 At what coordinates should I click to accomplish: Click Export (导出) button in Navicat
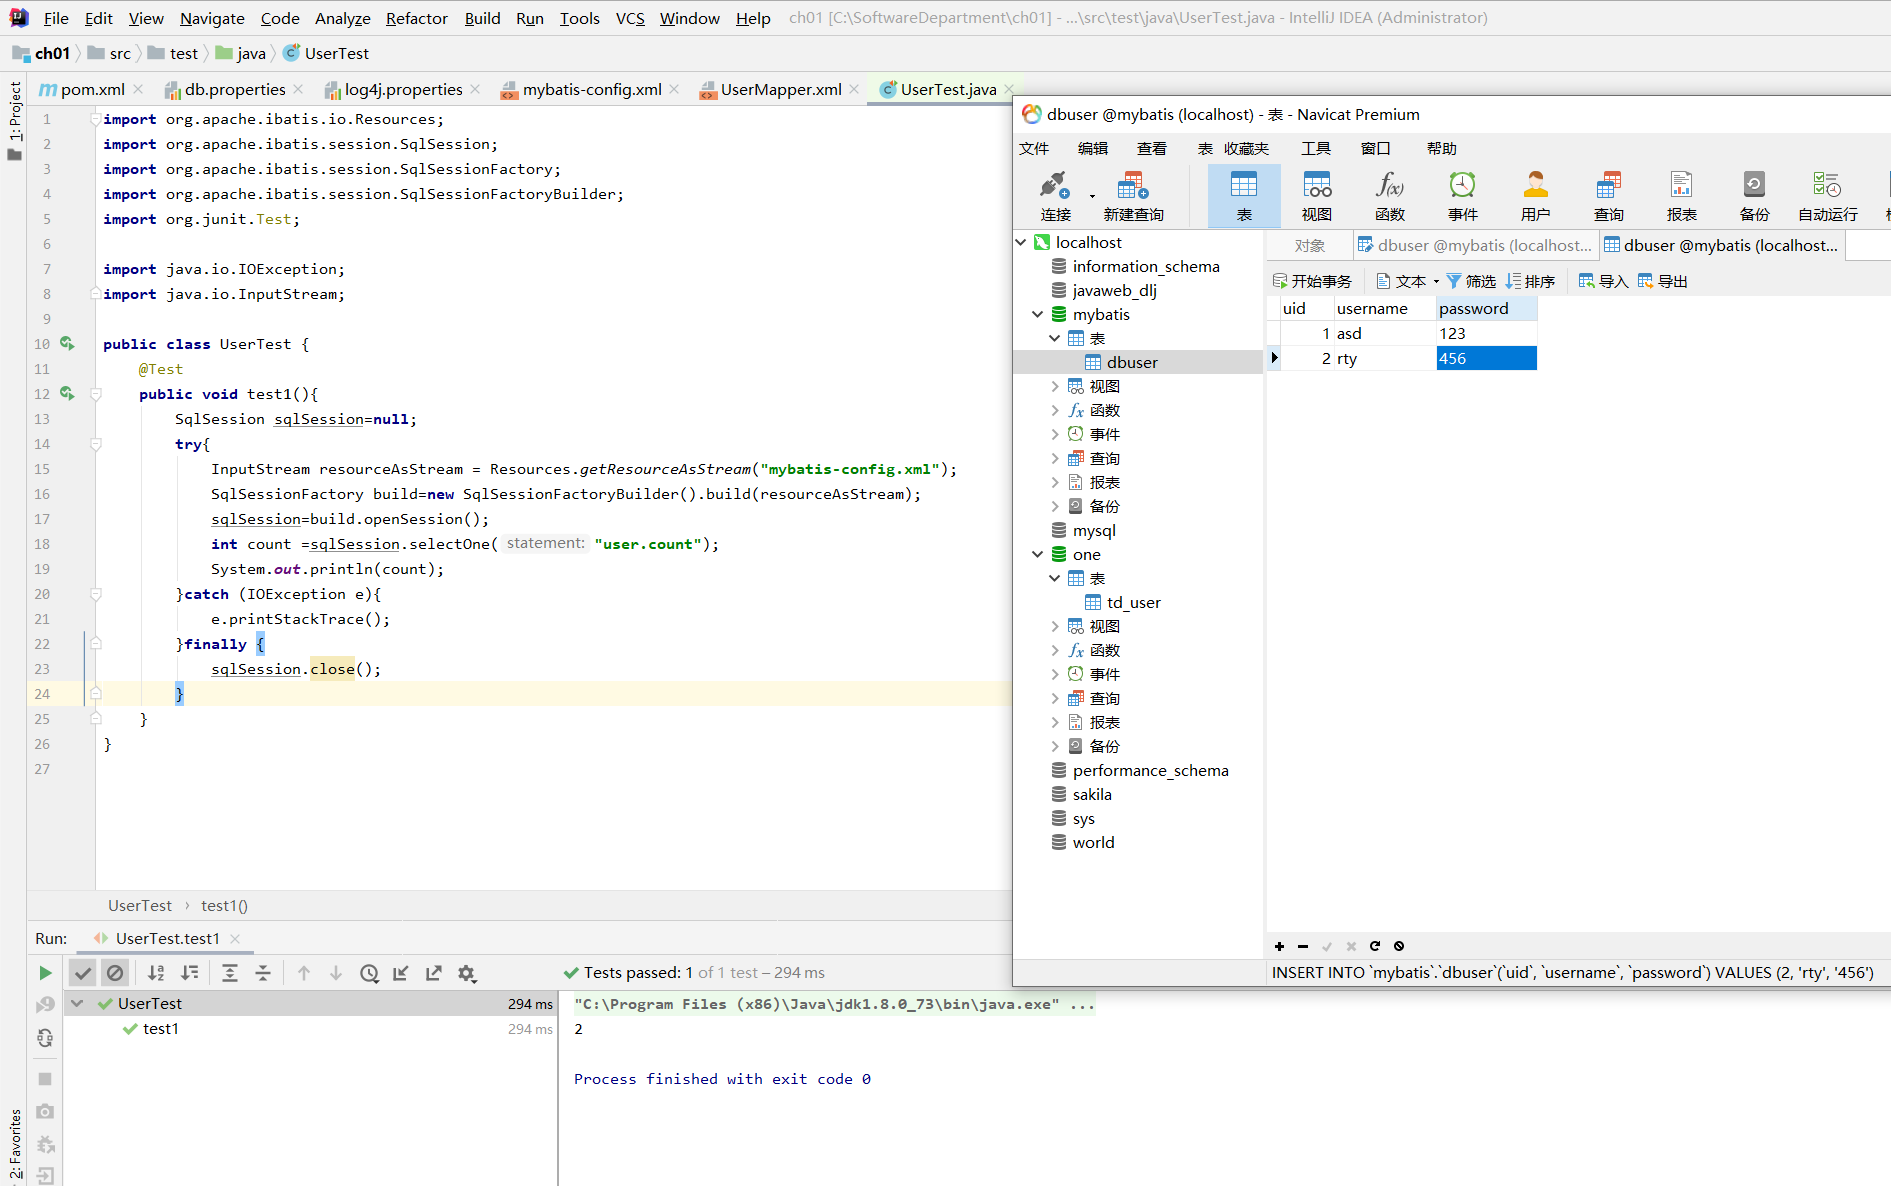[x=1662, y=281]
